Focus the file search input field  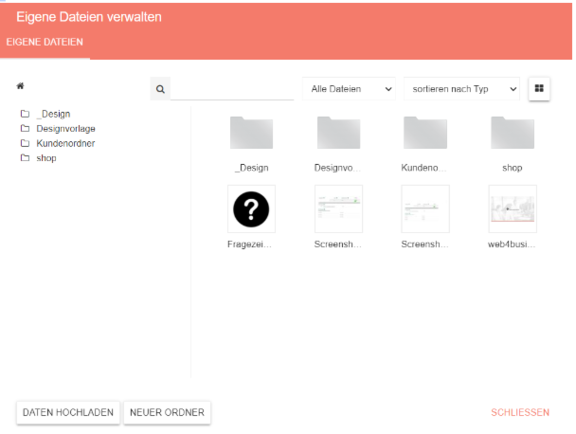(232, 89)
